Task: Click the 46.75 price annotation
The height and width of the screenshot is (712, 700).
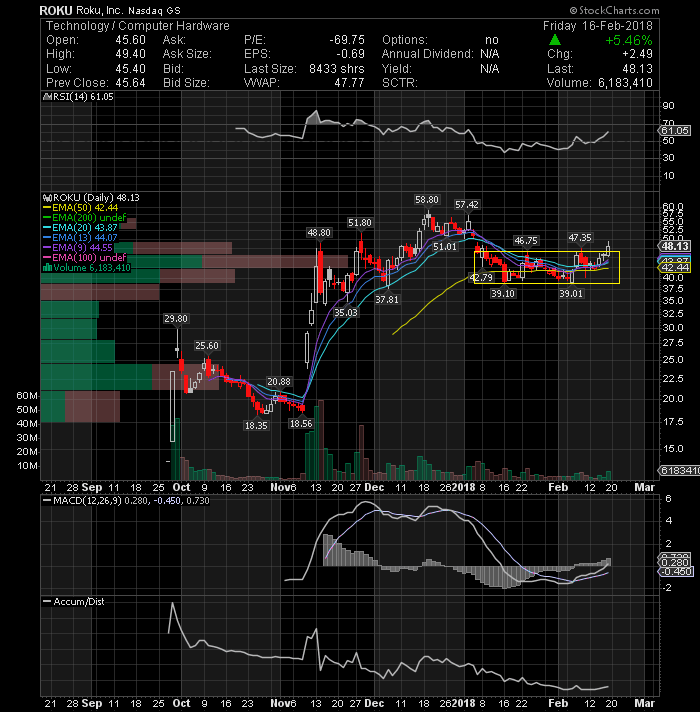Action: 526,241
